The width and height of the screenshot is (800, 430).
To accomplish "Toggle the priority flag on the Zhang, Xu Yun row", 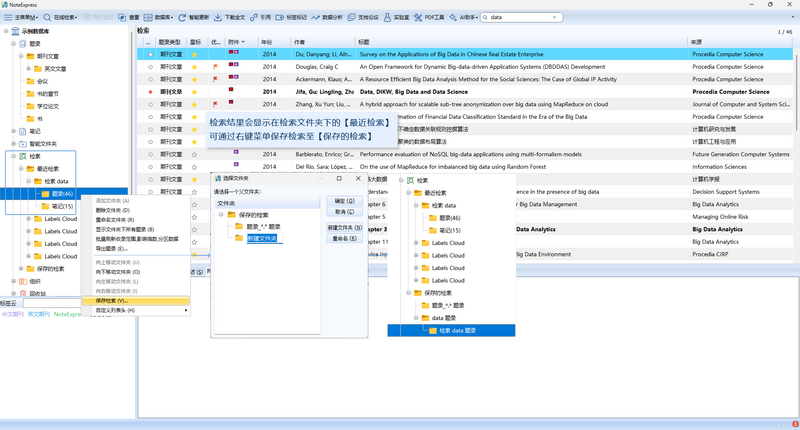I will point(215,104).
